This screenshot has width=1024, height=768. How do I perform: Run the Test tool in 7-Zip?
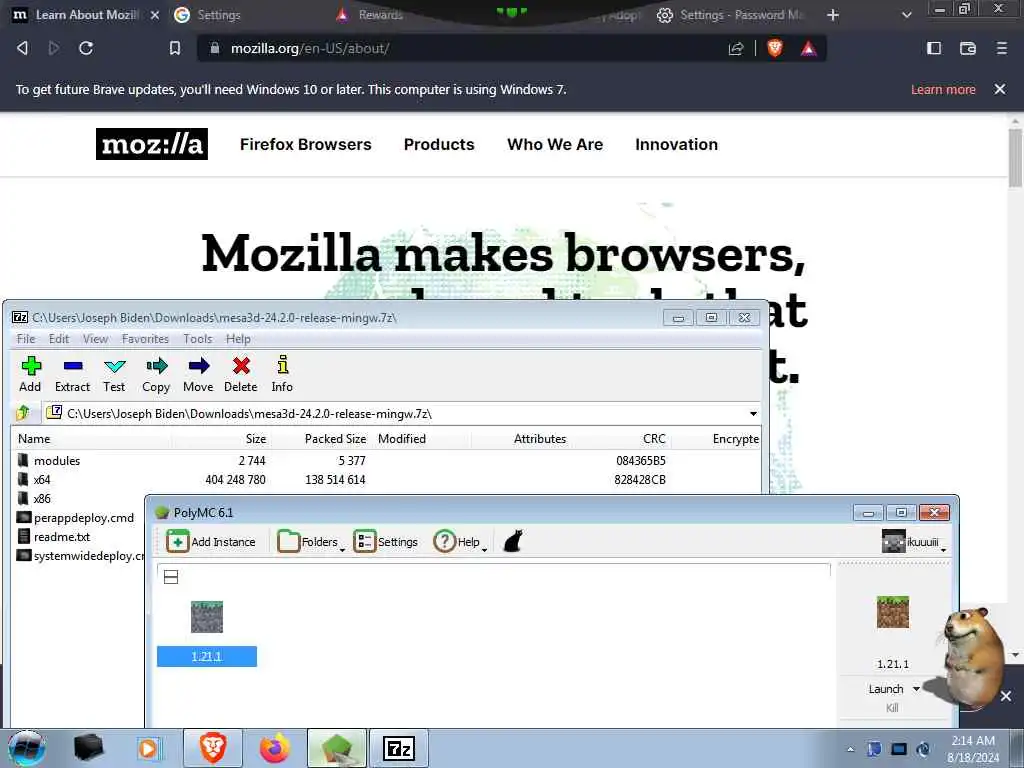[114, 374]
